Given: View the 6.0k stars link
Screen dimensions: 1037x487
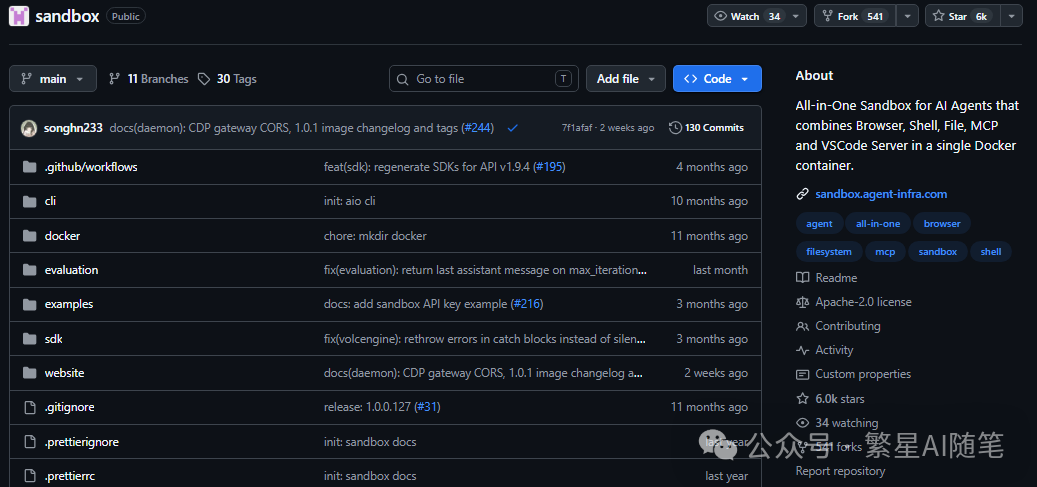Looking at the screenshot, I should click(830, 399).
